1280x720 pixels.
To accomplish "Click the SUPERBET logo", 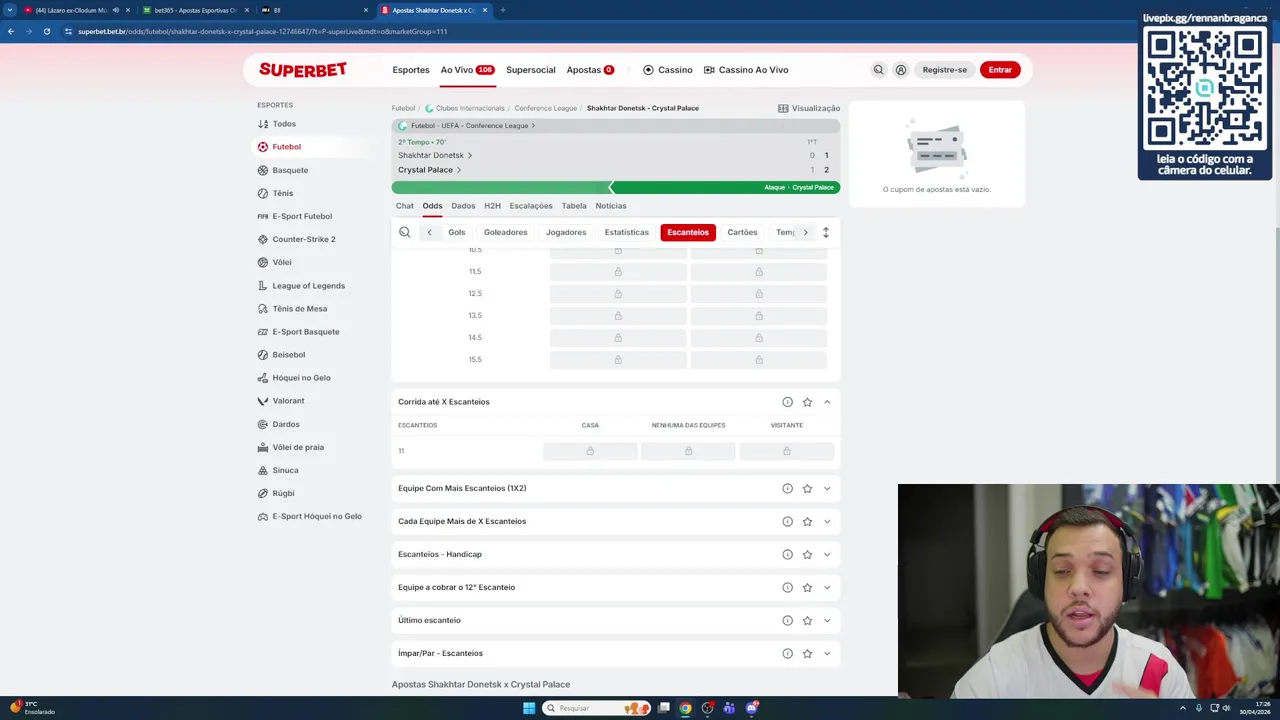I will [303, 70].
